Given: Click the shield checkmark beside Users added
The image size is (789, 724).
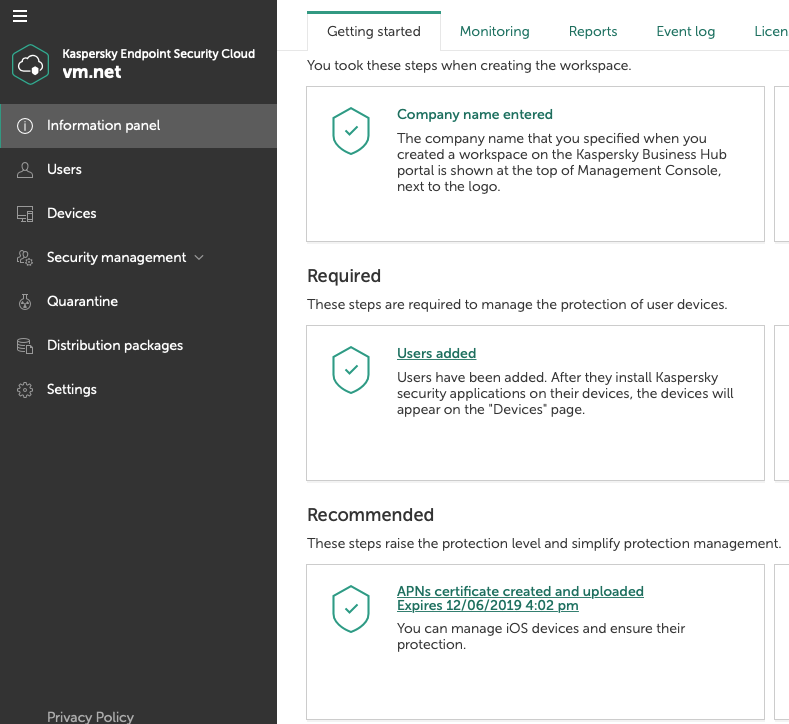Looking at the screenshot, I should [351, 370].
